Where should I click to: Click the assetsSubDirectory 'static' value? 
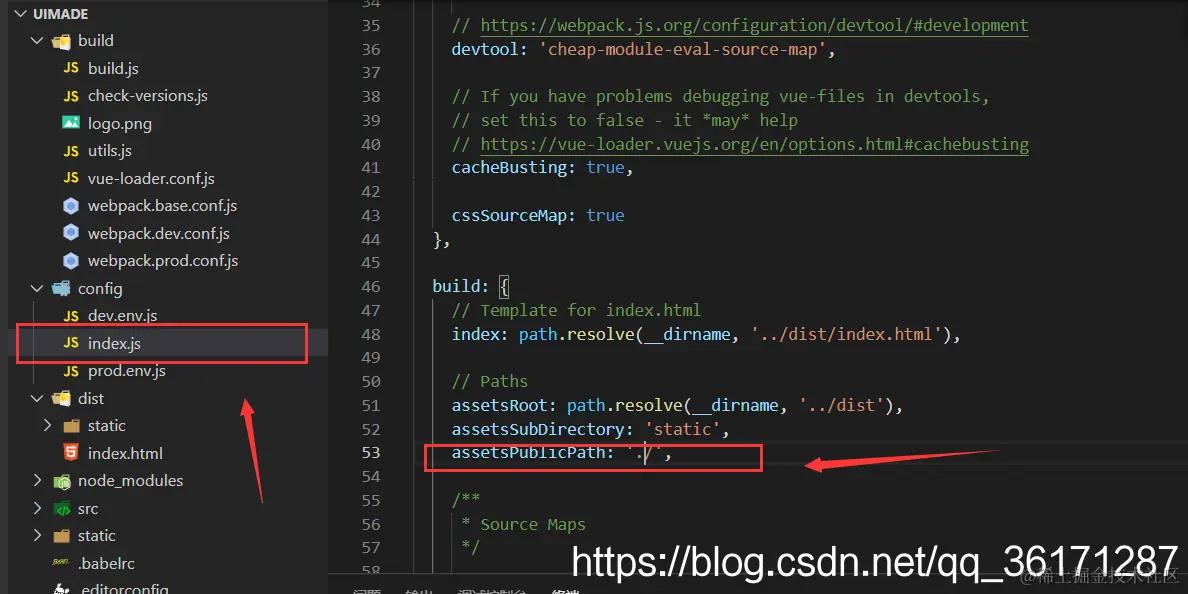683,430
